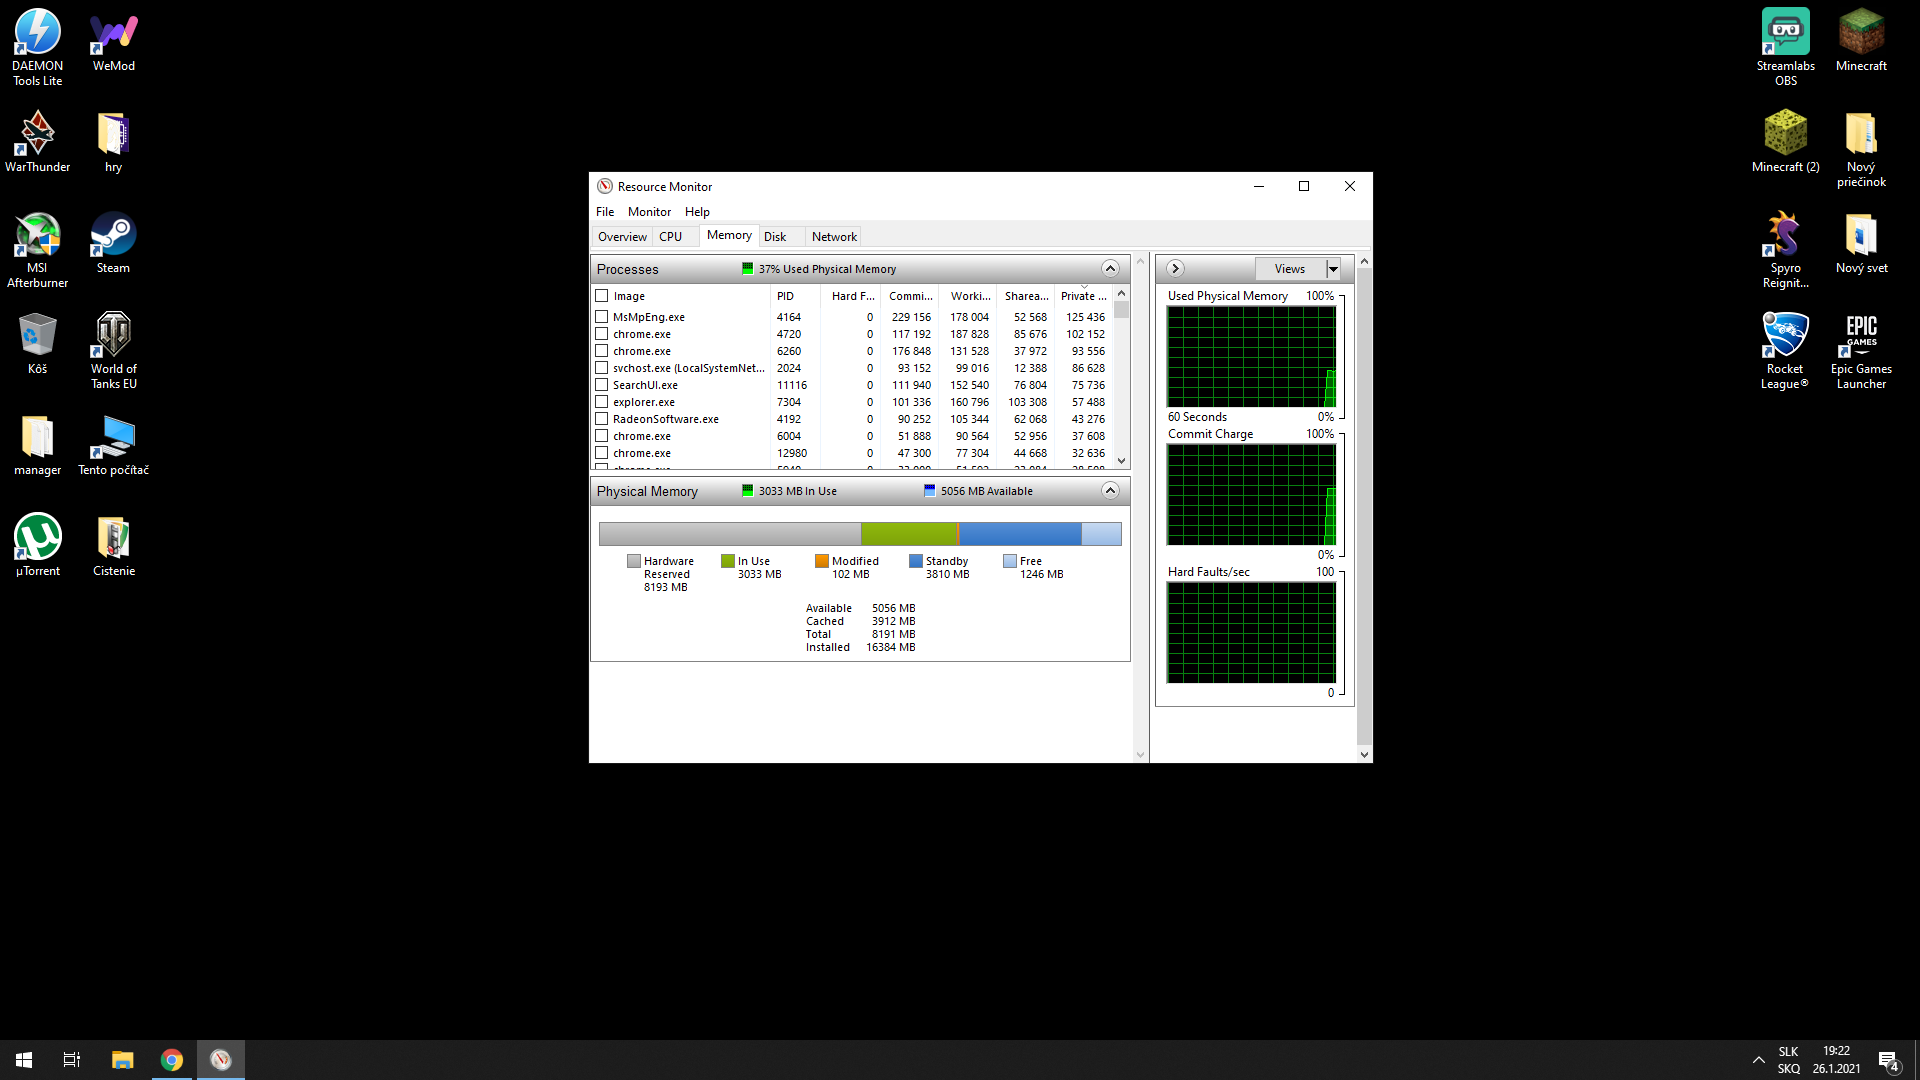Switch to the CPU tab
This screenshot has width=1920, height=1080.
[x=670, y=237]
